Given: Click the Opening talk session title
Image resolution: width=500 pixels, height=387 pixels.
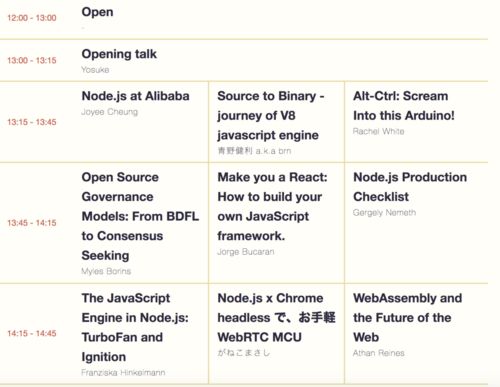Looking at the screenshot, I should (119, 54).
